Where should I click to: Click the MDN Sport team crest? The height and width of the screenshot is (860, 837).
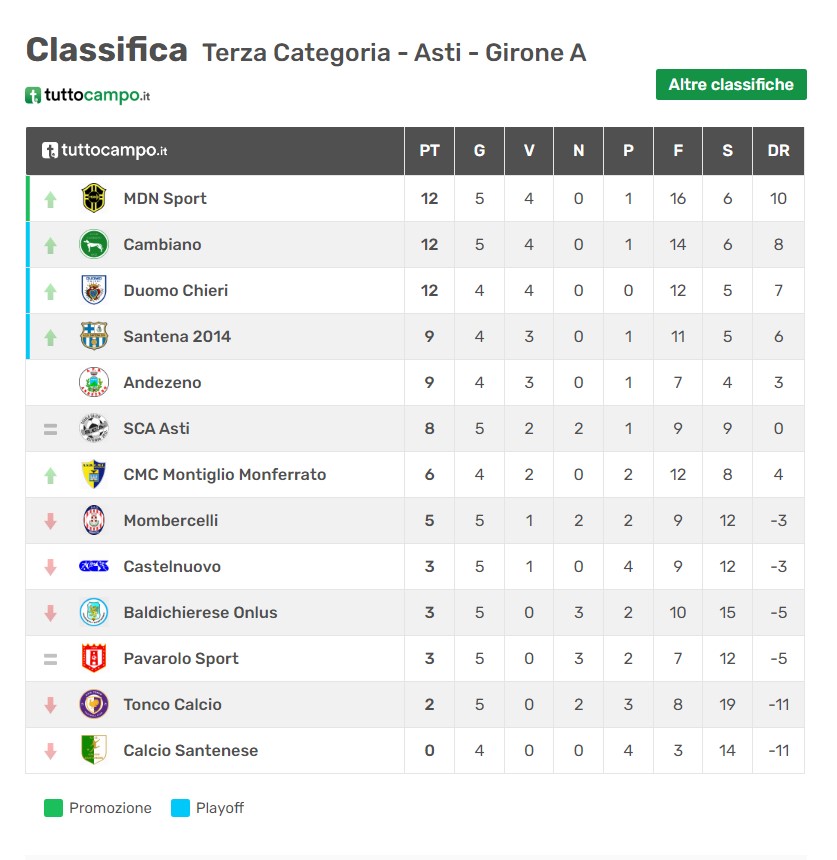pyautogui.click(x=94, y=198)
